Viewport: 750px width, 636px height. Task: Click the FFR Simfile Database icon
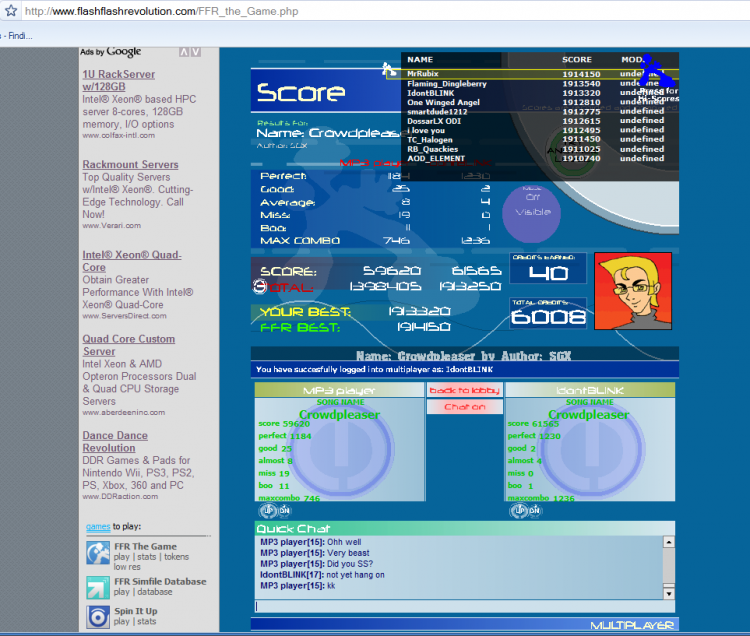pos(98,587)
